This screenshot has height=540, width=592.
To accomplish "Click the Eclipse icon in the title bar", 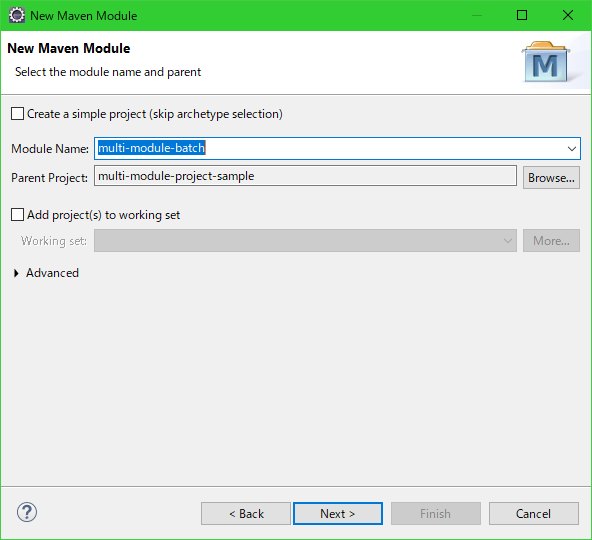I will (17, 15).
